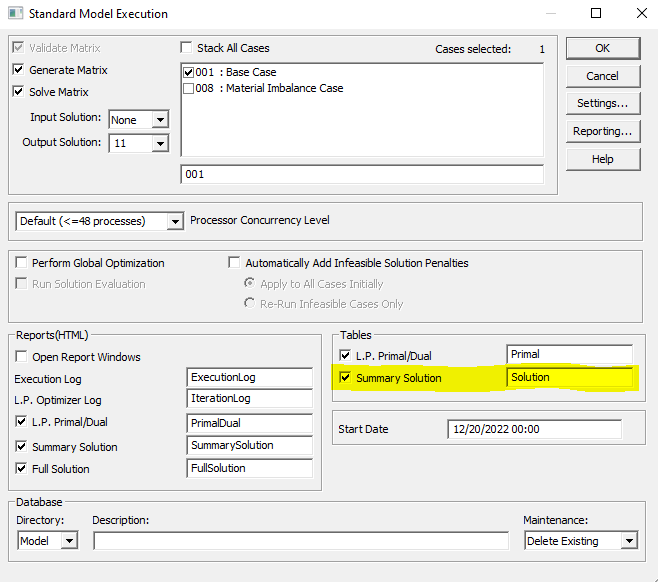658x582 pixels.
Task: Check the 008 Material Imbalance Case
Action: pos(189,88)
